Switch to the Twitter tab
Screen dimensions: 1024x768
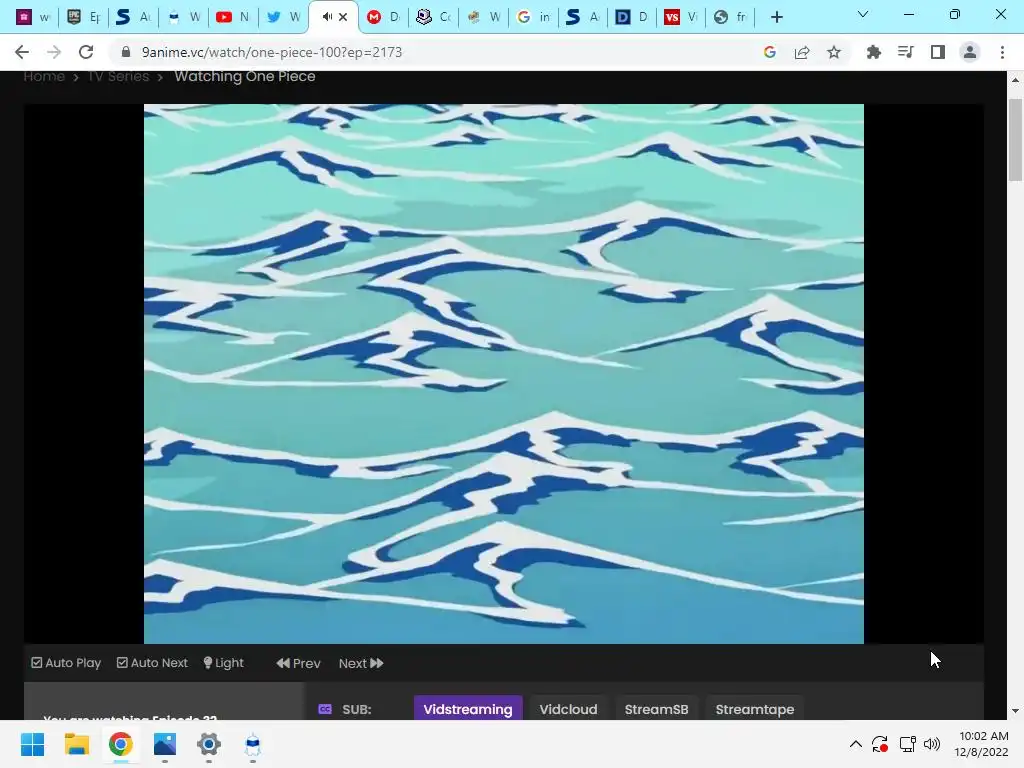283,17
